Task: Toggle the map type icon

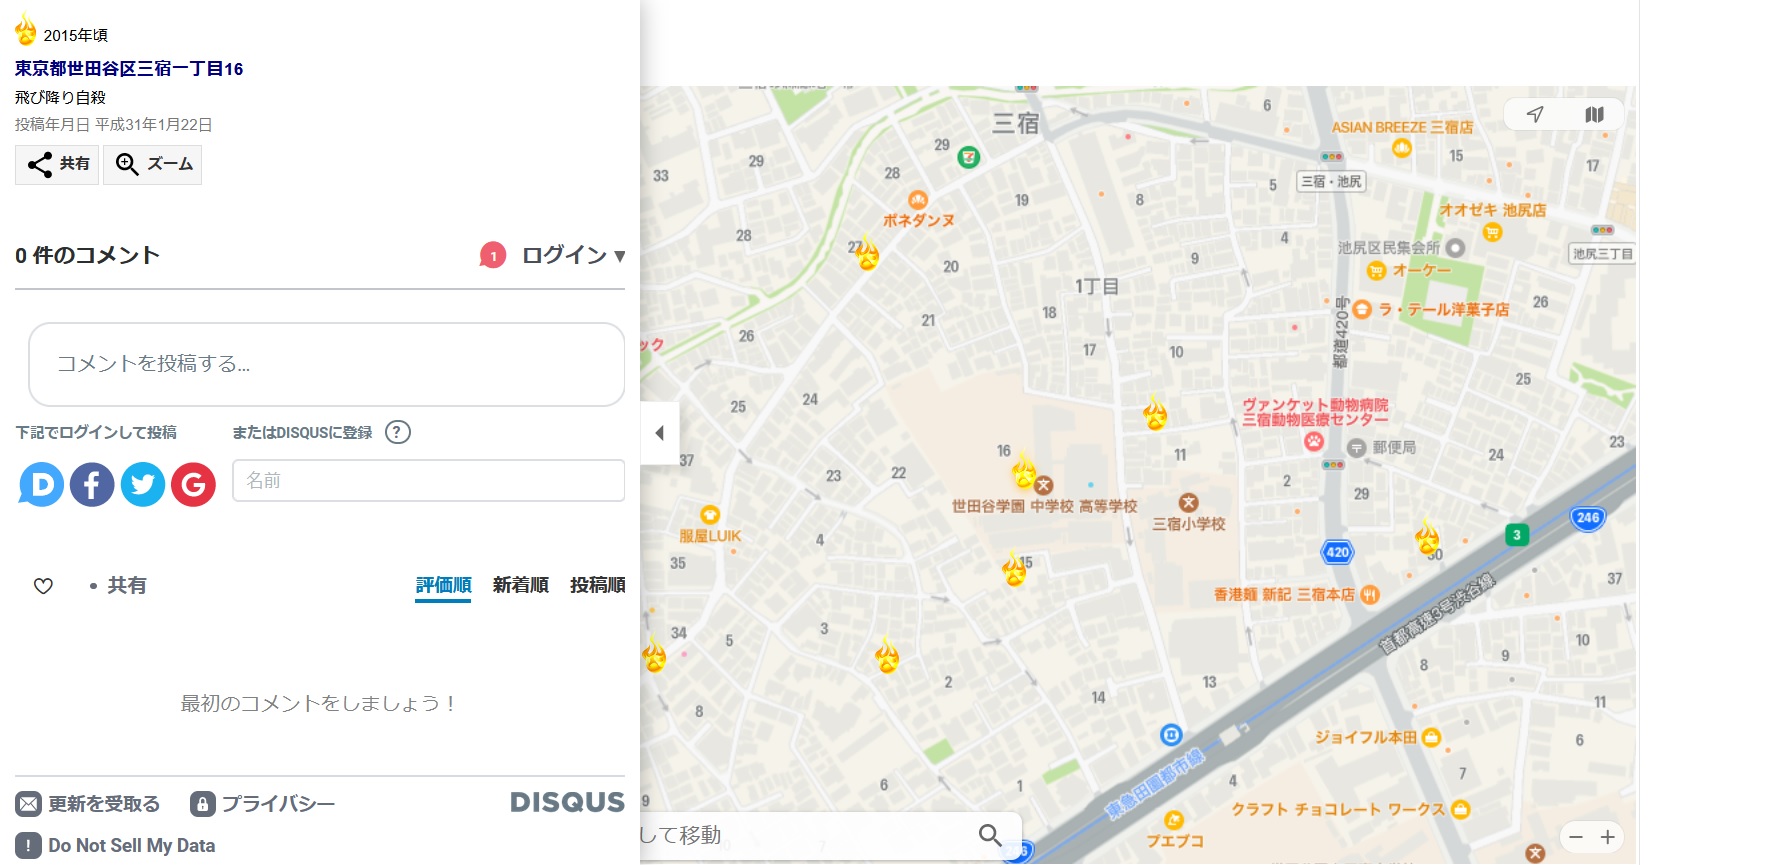Action: [1594, 114]
